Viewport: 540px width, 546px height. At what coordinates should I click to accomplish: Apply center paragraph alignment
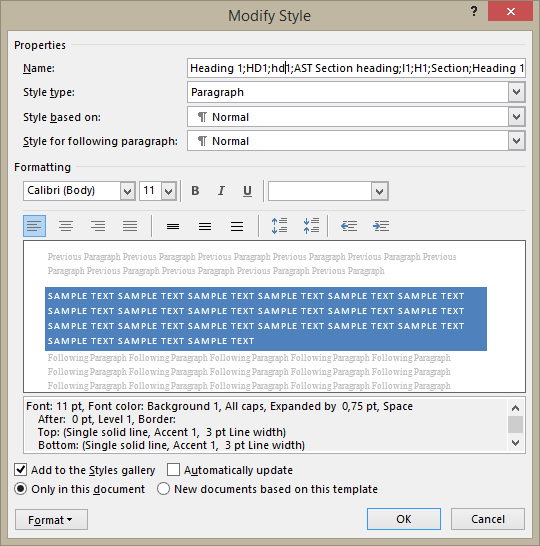click(66, 226)
